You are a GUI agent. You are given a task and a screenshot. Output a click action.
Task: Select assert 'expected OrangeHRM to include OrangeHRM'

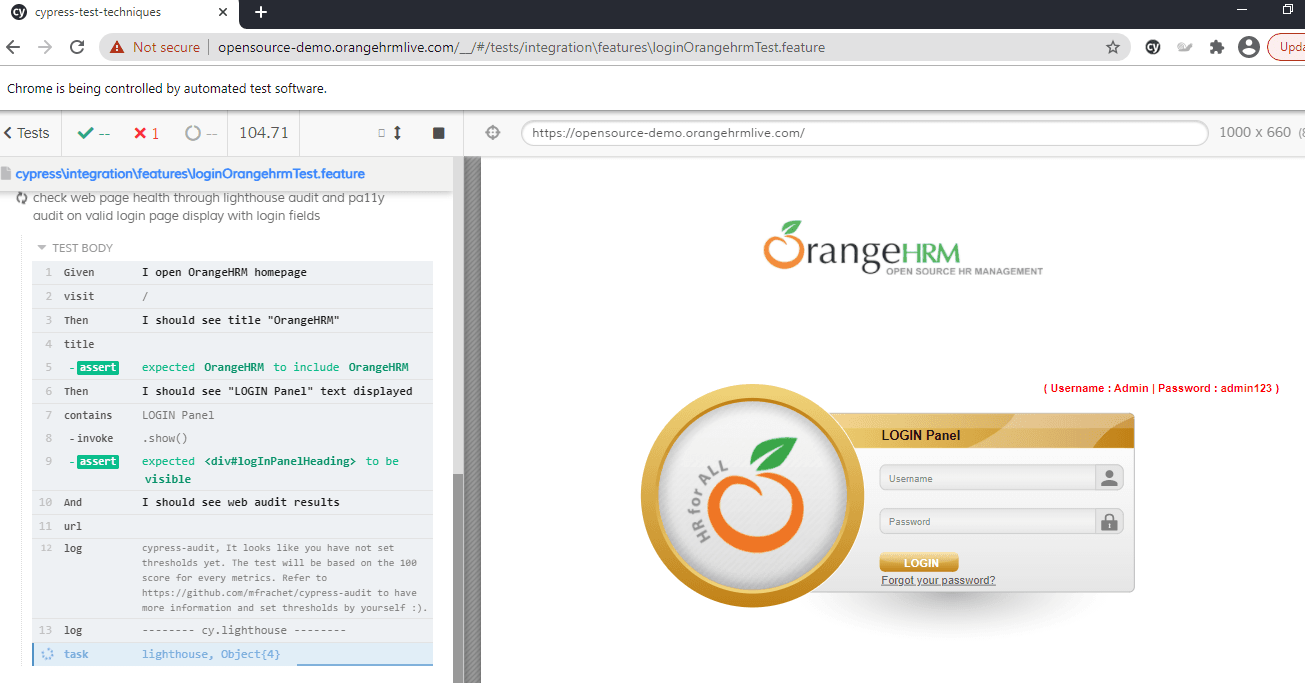pos(232,367)
